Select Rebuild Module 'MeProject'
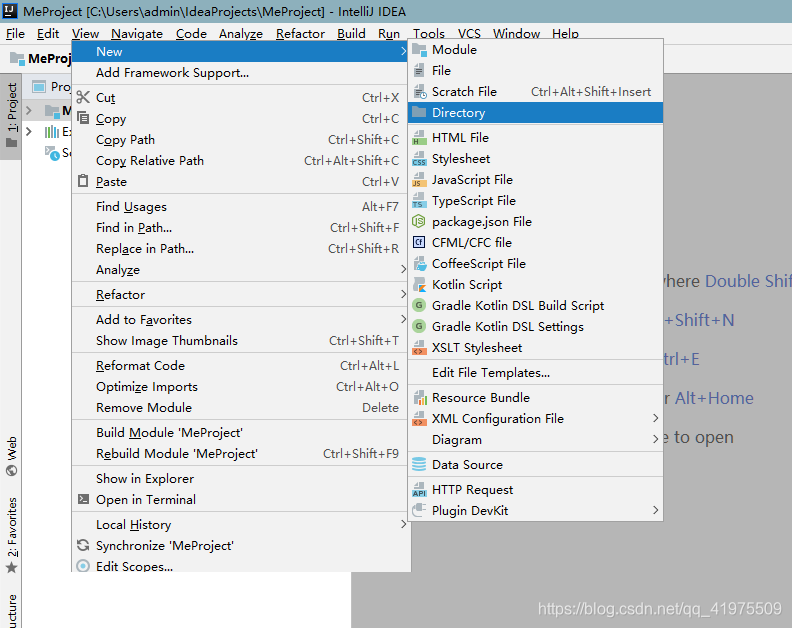The height and width of the screenshot is (628, 792). coord(240,454)
